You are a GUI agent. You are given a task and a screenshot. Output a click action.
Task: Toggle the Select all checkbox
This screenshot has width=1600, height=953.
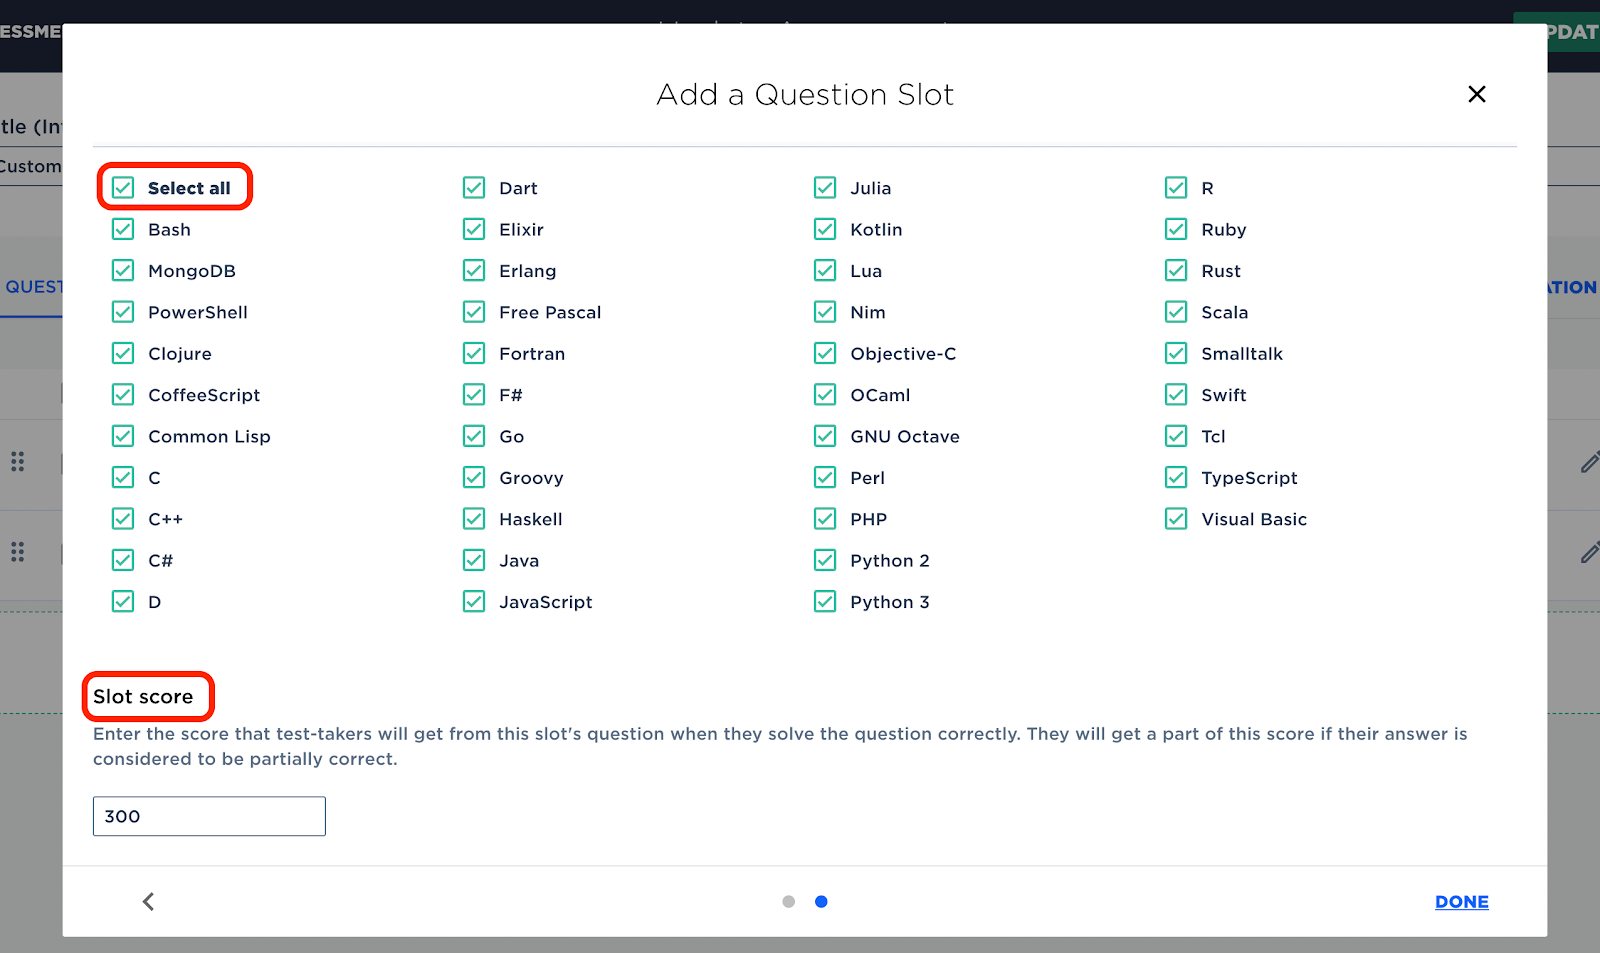(x=123, y=188)
